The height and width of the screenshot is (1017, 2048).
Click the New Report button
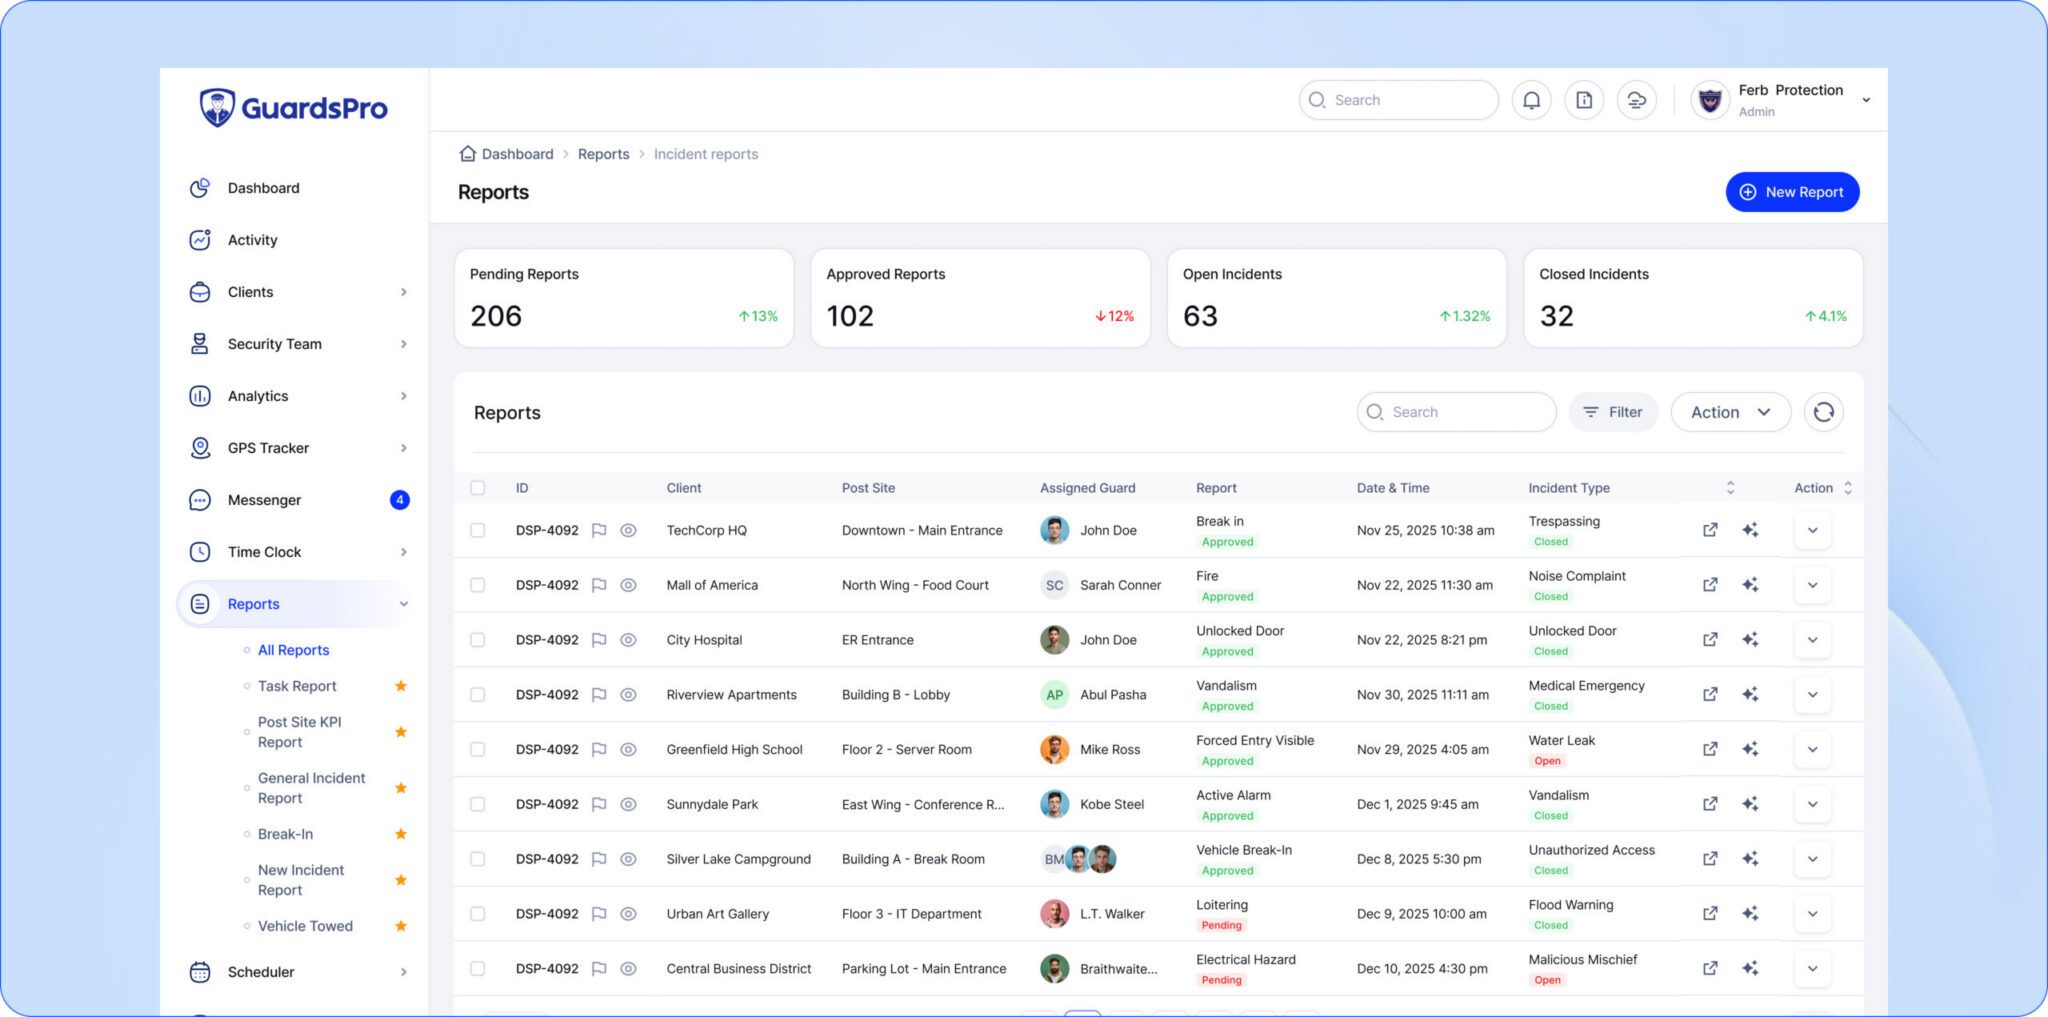click(x=1792, y=192)
